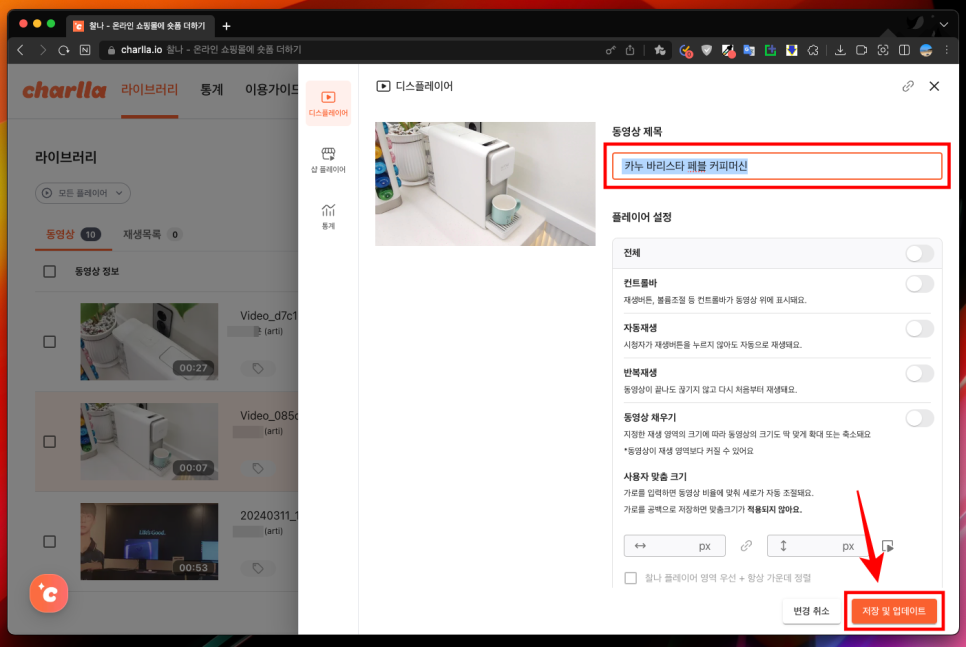Open the 이용가이드 nav item
The width and height of the screenshot is (966, 647).
[x=271, y=90]
